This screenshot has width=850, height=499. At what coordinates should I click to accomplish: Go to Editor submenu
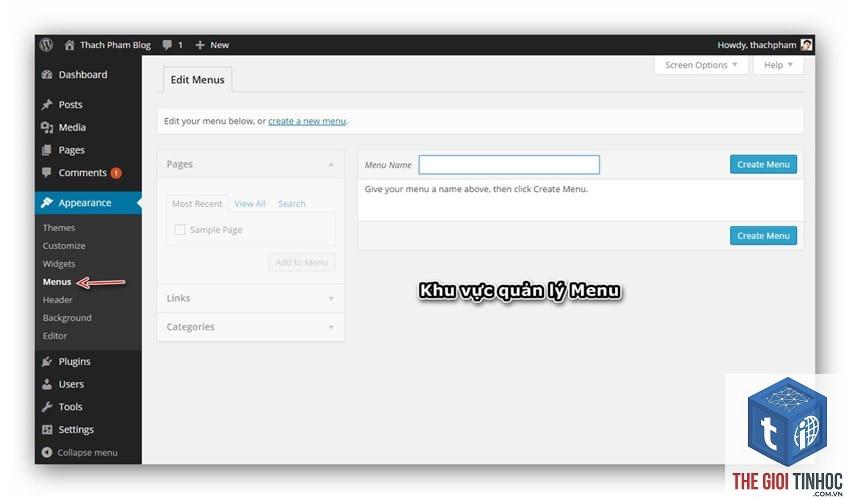55,336
